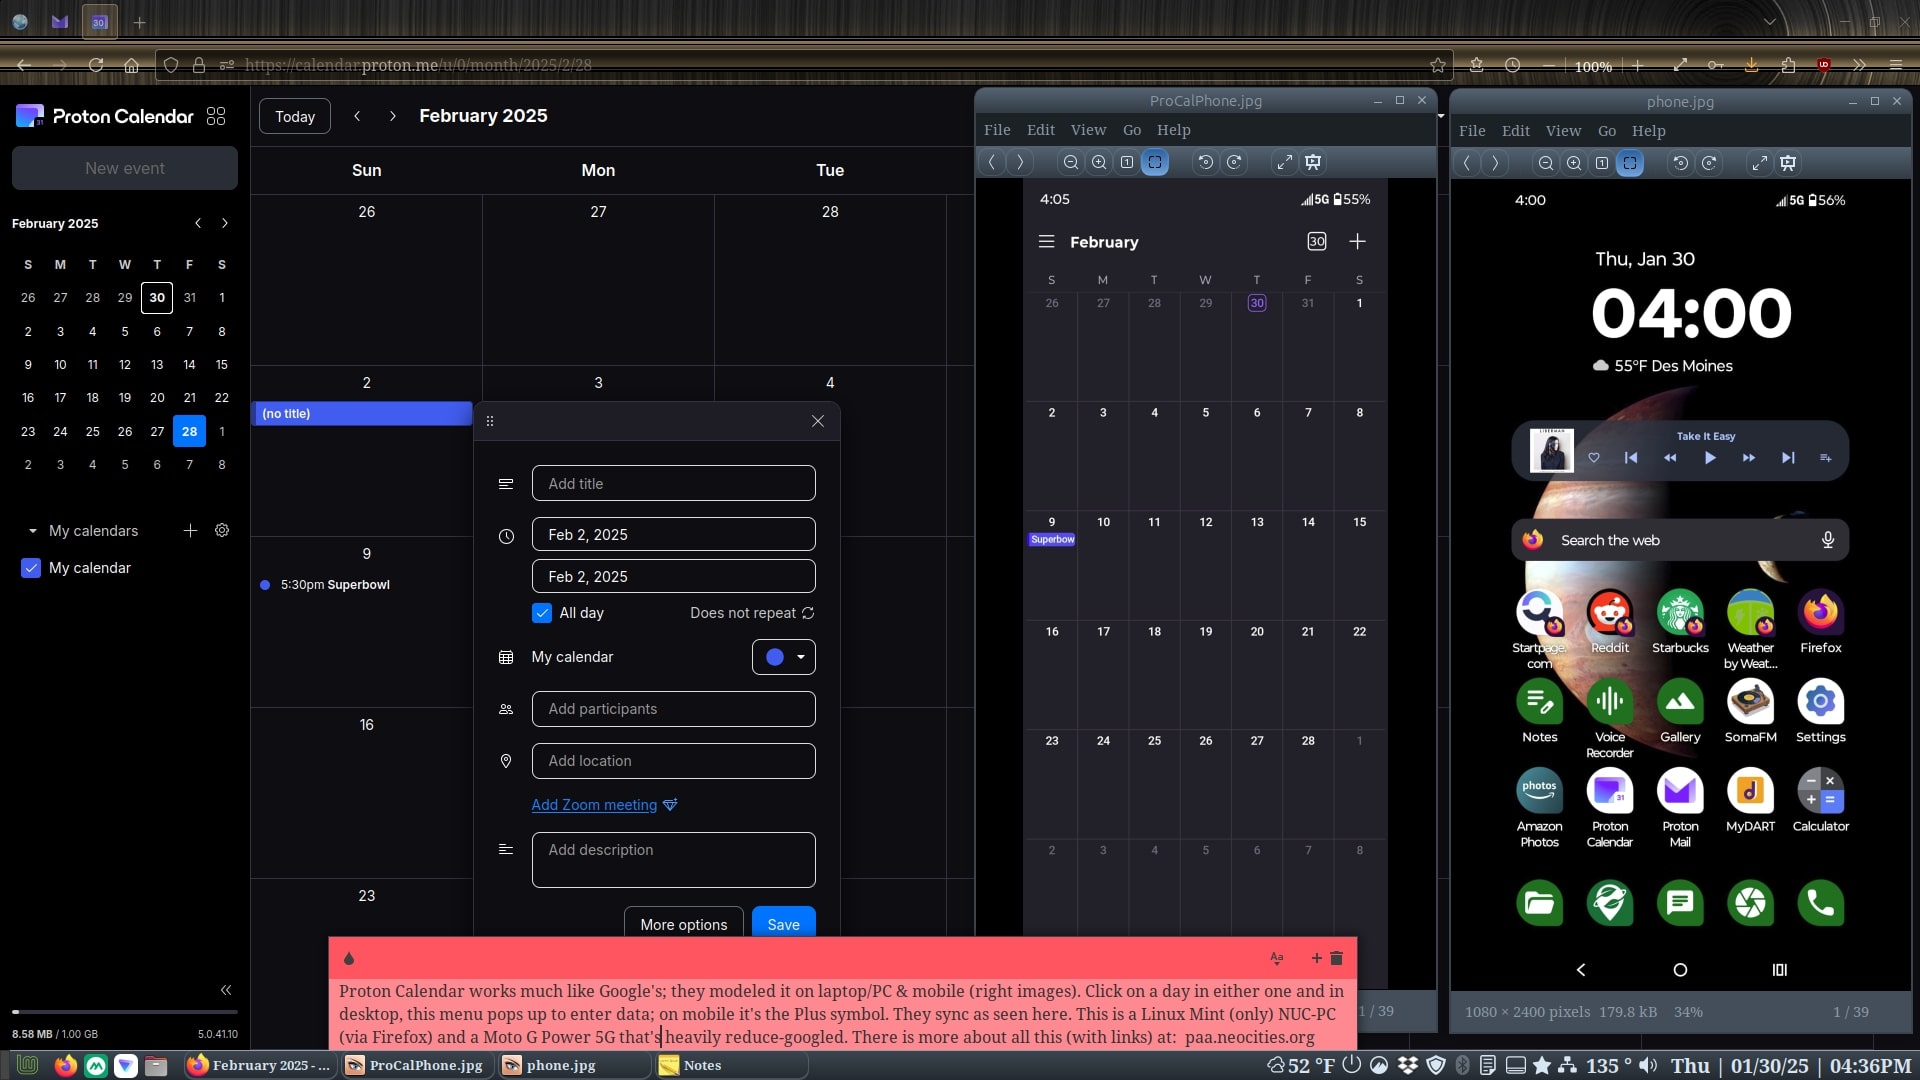The image size is (1920, 1080).
Task: Collapse the sidebar with double chevron
Action: 226,990
